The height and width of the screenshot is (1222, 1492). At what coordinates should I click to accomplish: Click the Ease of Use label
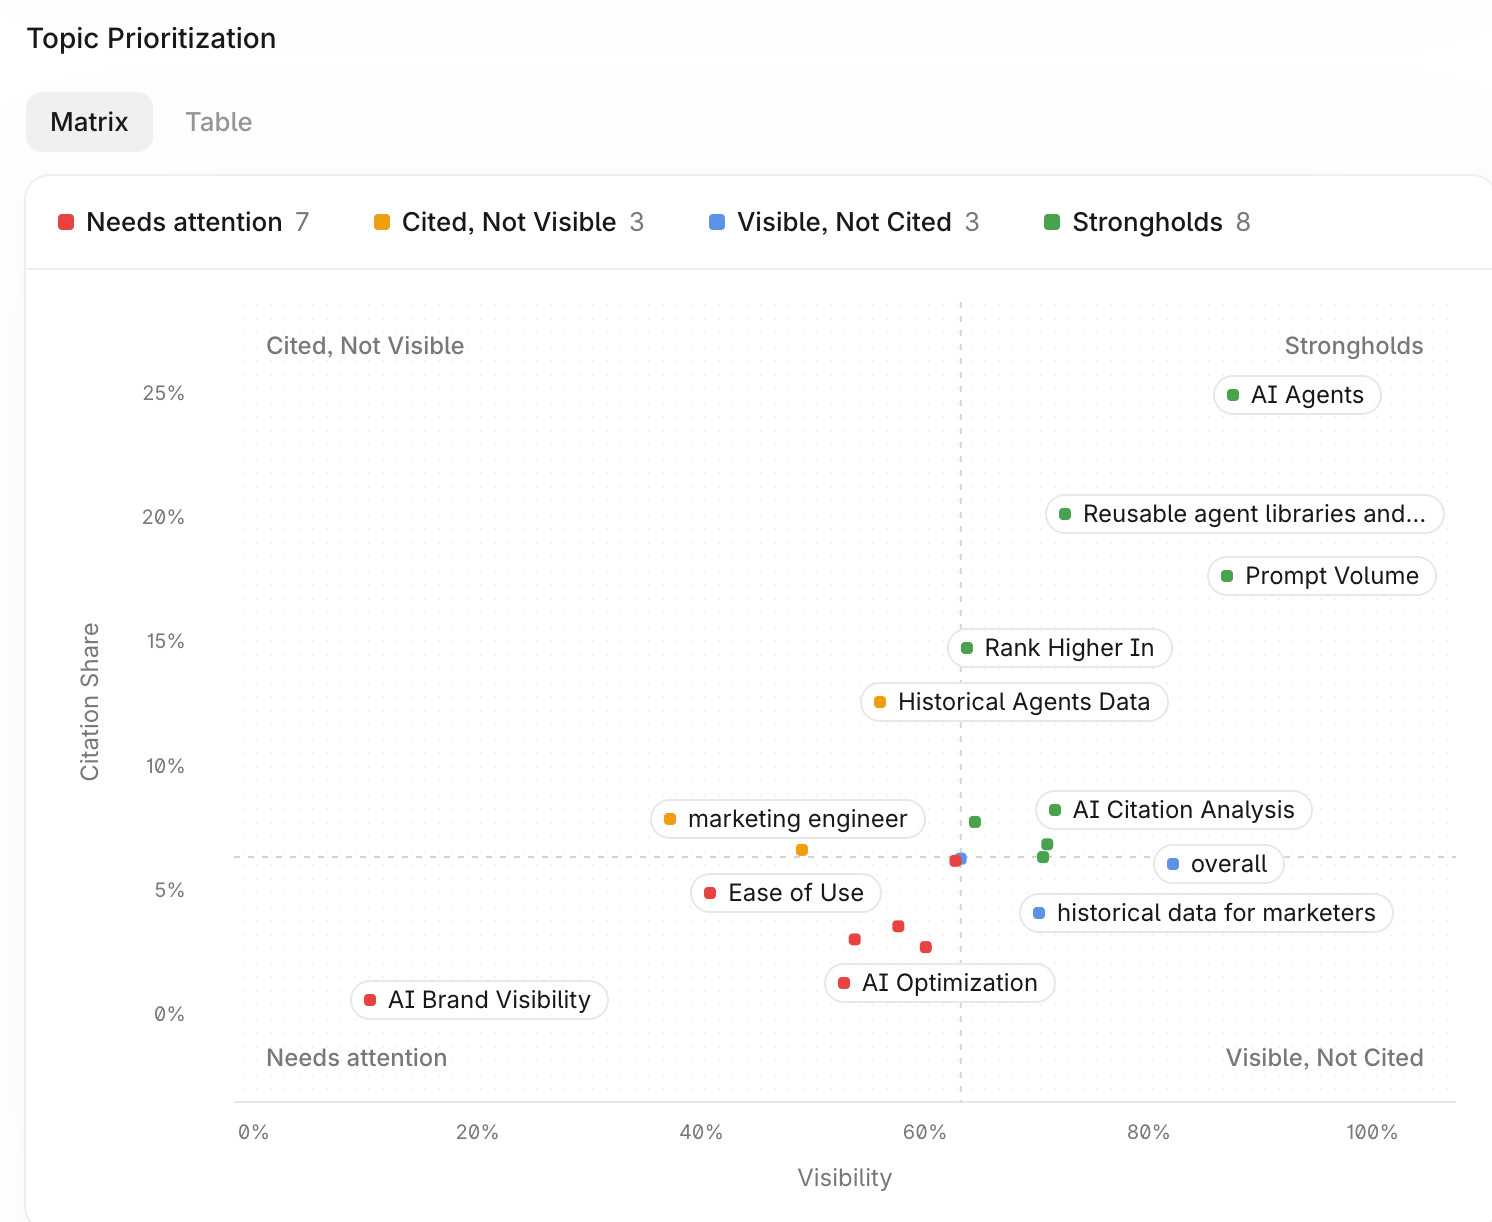[786, 893]
